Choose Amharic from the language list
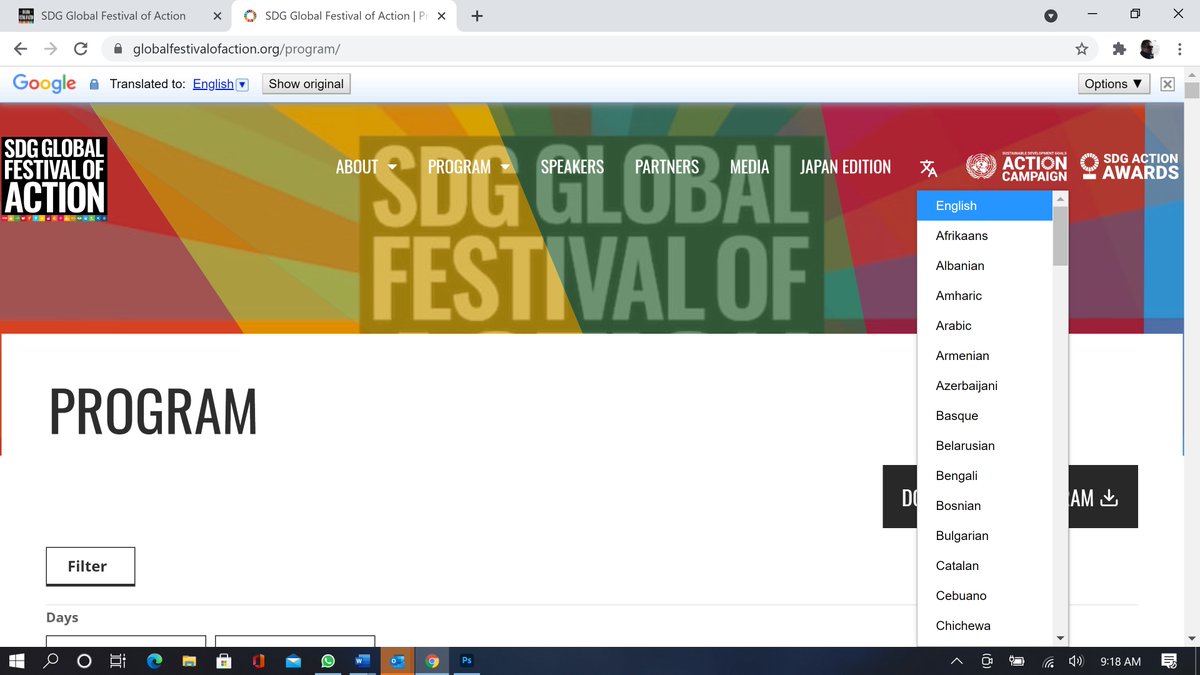1200x675 pixels. coord(985,296)
